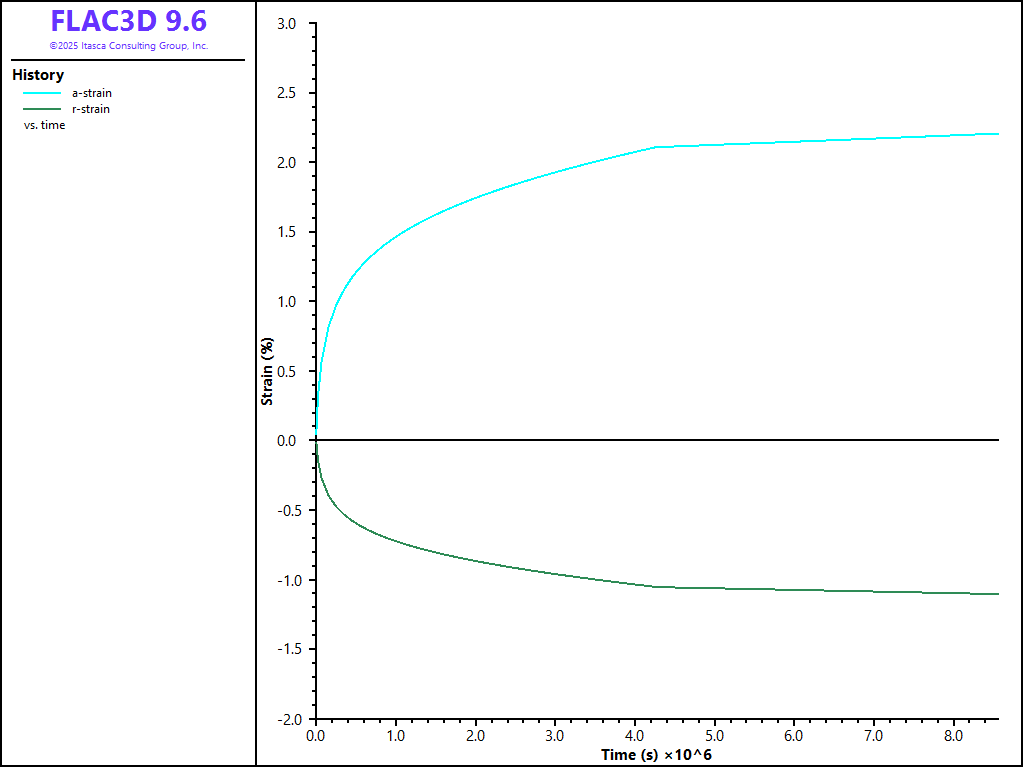Click the 4.0 tick label on x-axis

(634, 736)
